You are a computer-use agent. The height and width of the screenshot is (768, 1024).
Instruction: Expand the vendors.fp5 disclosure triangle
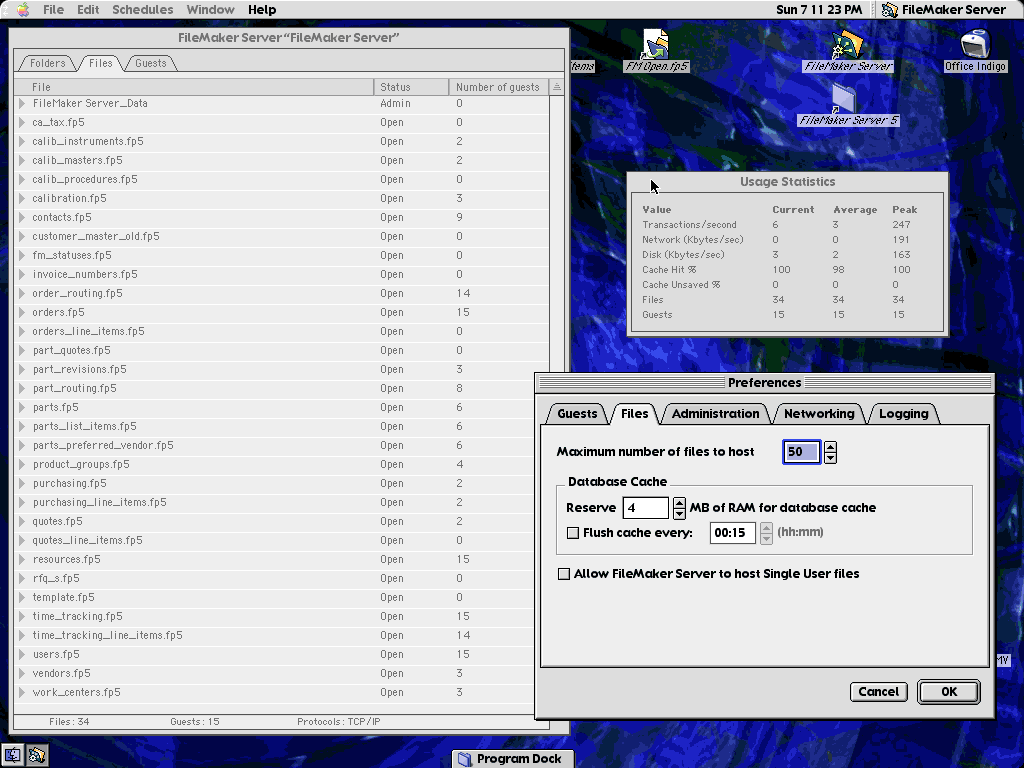click(22, 673)
